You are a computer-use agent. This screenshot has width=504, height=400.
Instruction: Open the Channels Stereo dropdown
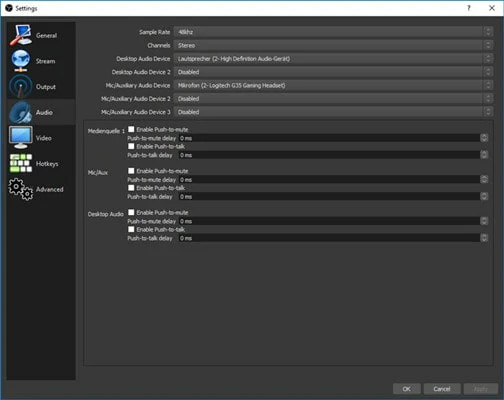[x=333, y=45]
